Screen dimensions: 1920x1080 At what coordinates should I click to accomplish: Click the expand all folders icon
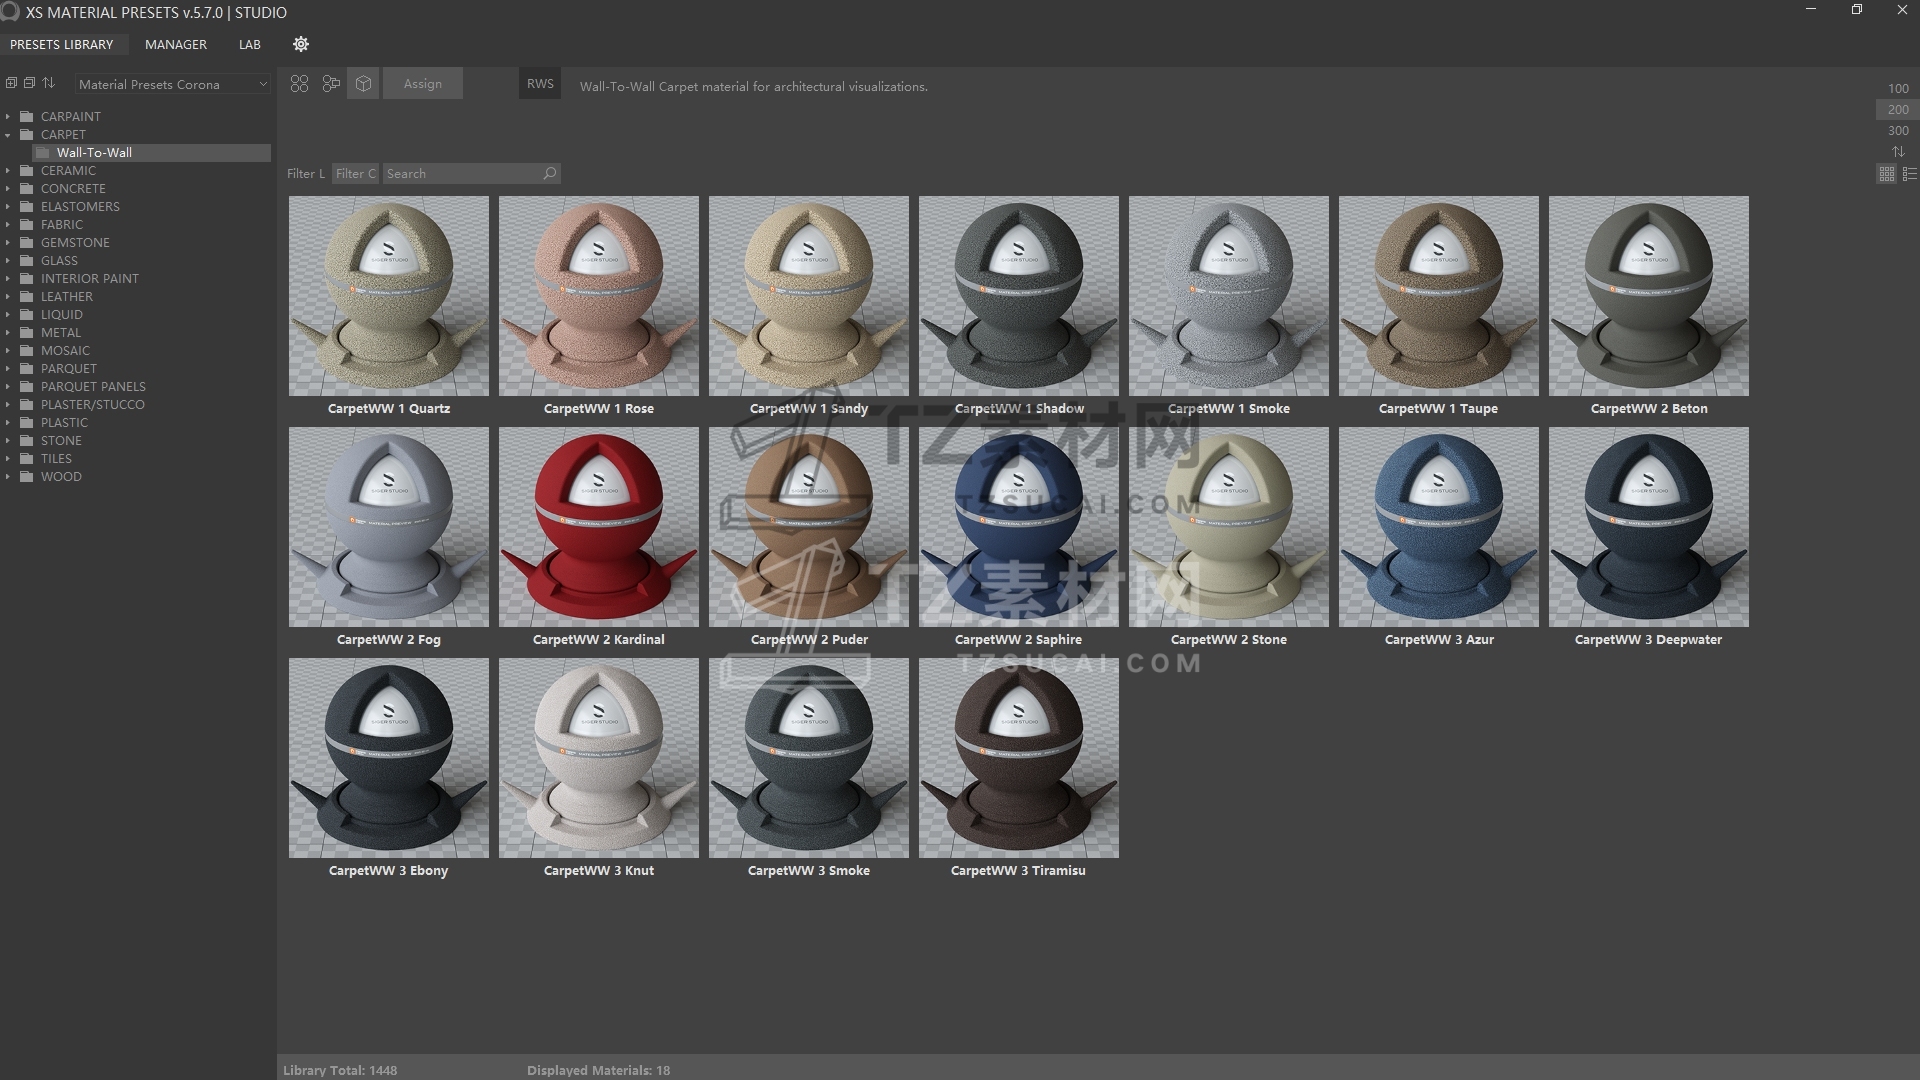coord(11,83)
